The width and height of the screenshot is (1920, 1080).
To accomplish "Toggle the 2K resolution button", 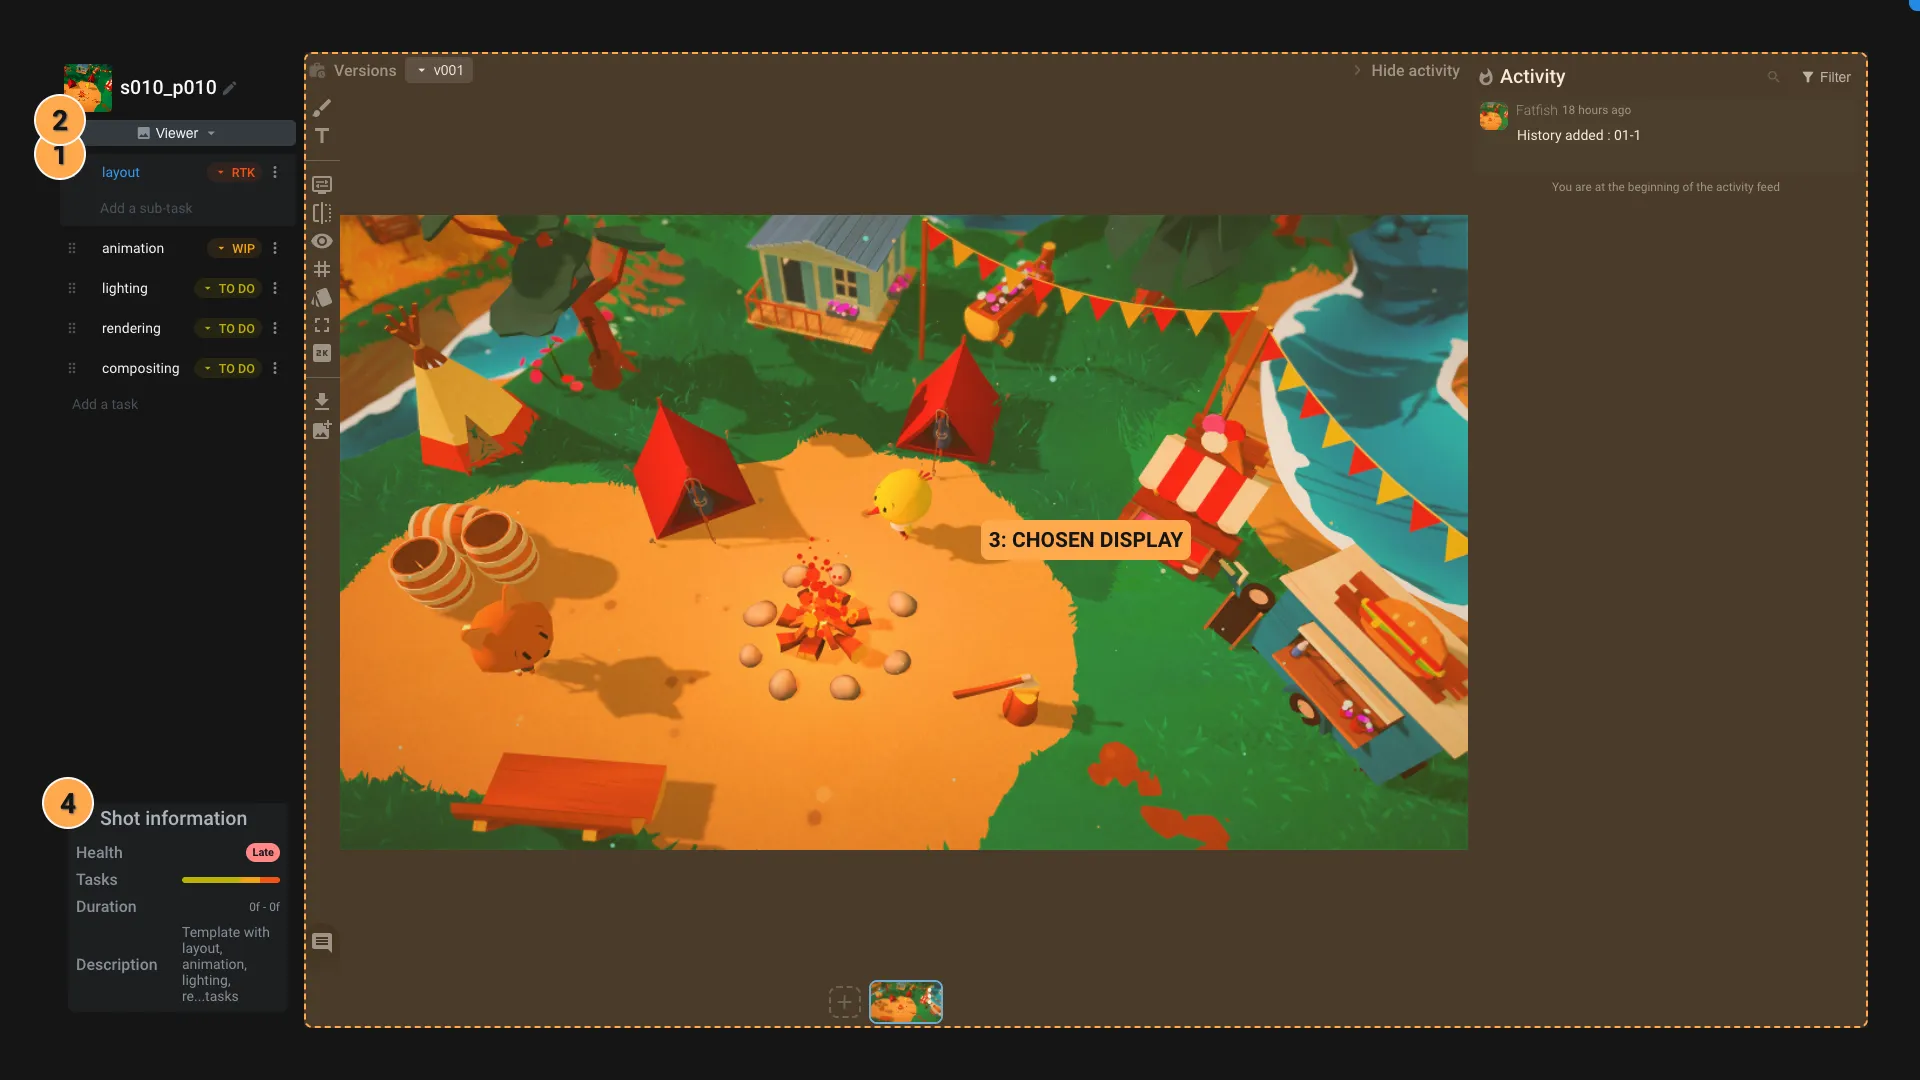I will (x=322, y=353).
